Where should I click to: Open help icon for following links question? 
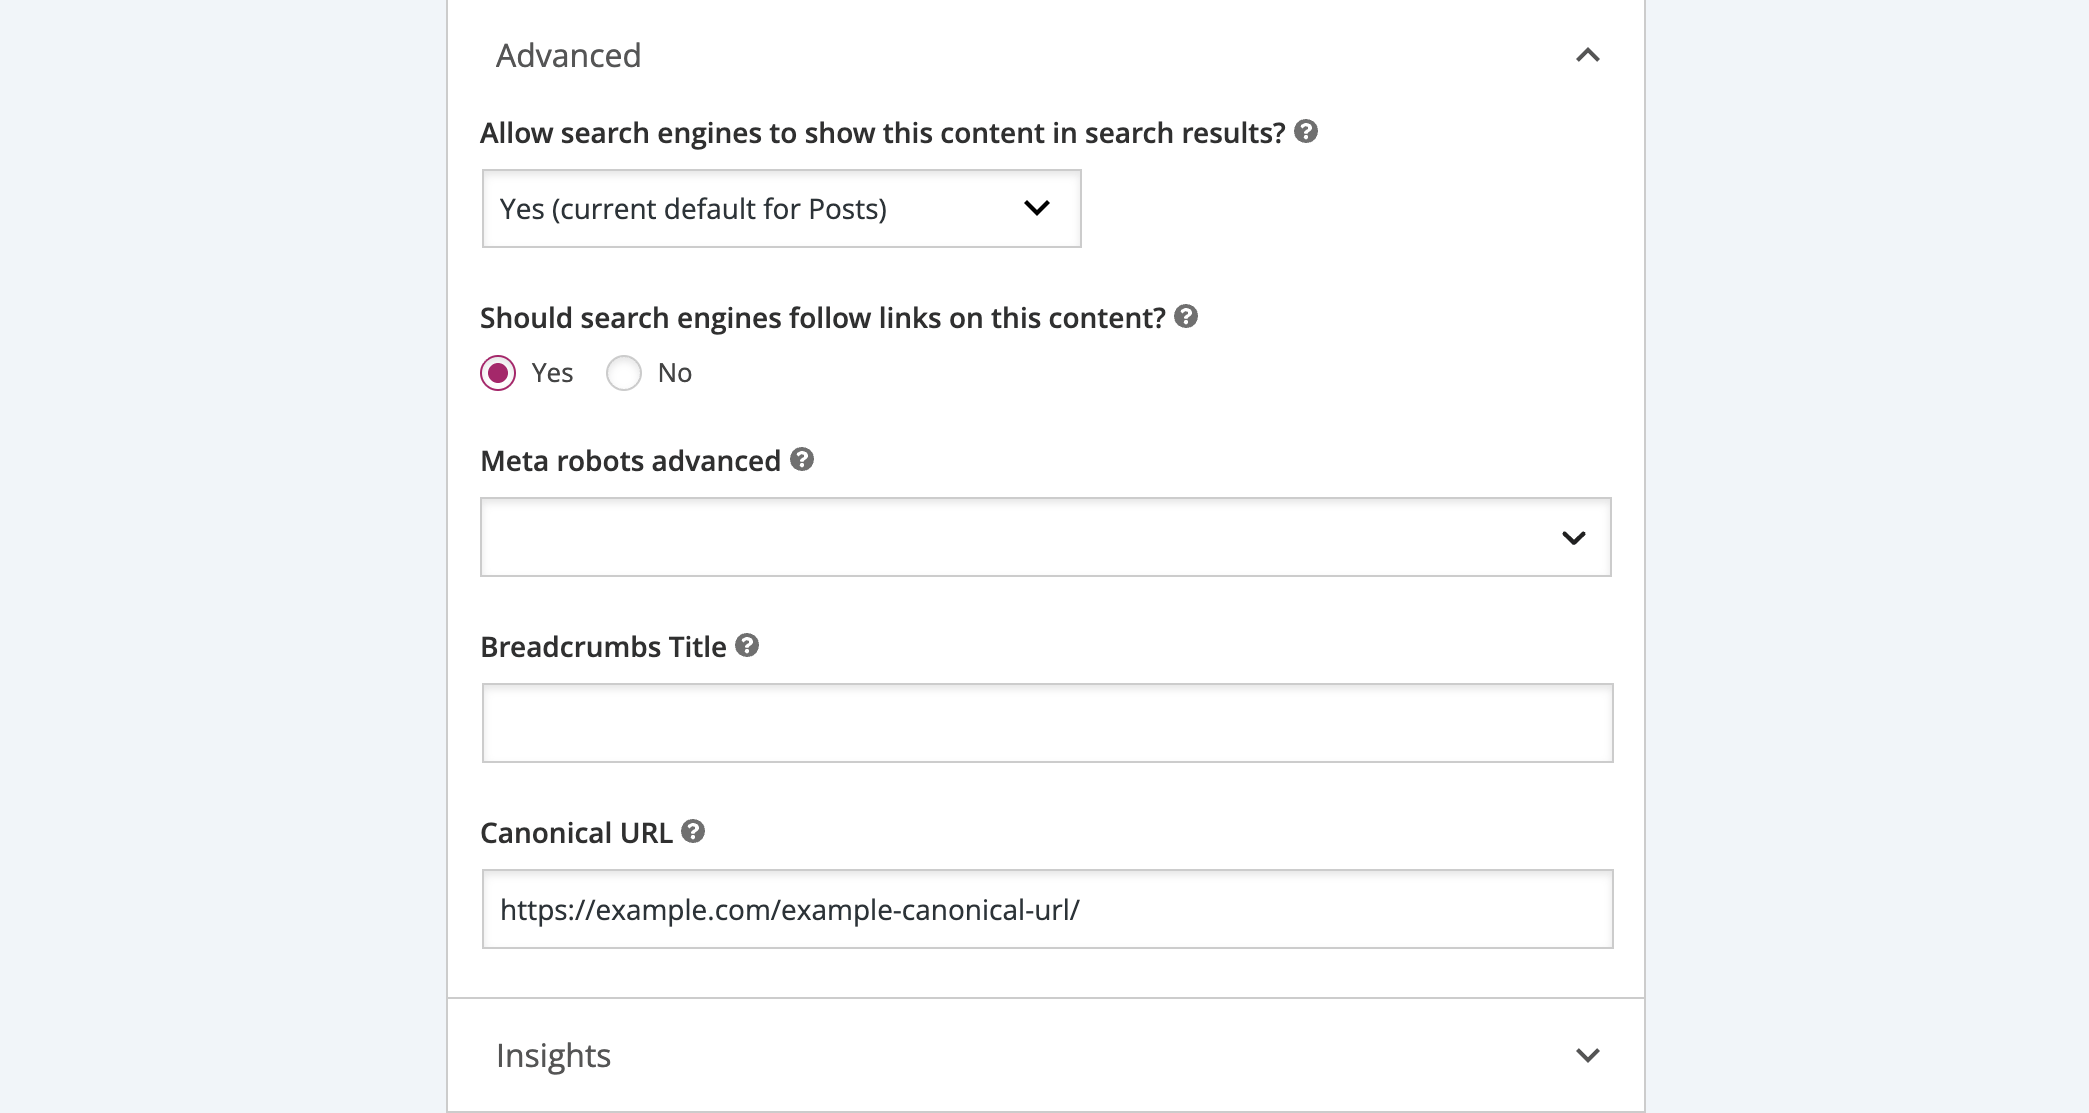pos(1186,316)
